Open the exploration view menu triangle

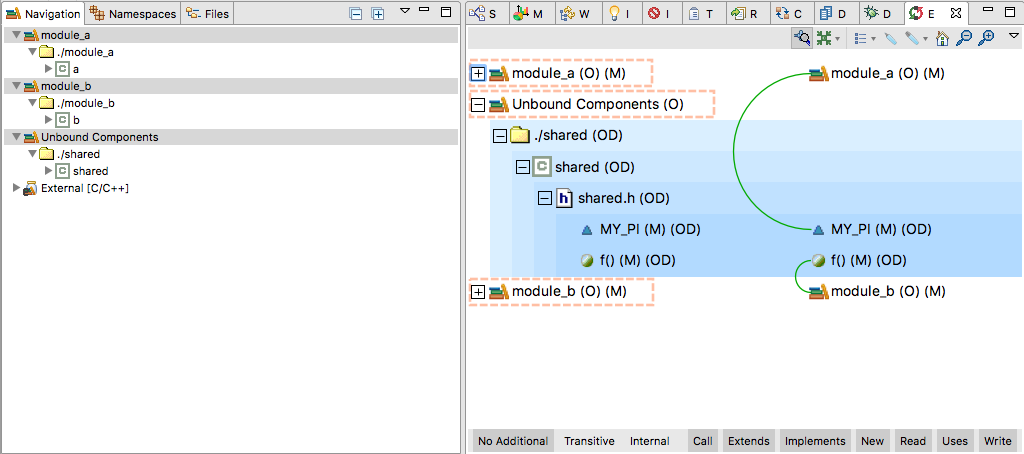pyautogui.click(x=1014, y=35)
